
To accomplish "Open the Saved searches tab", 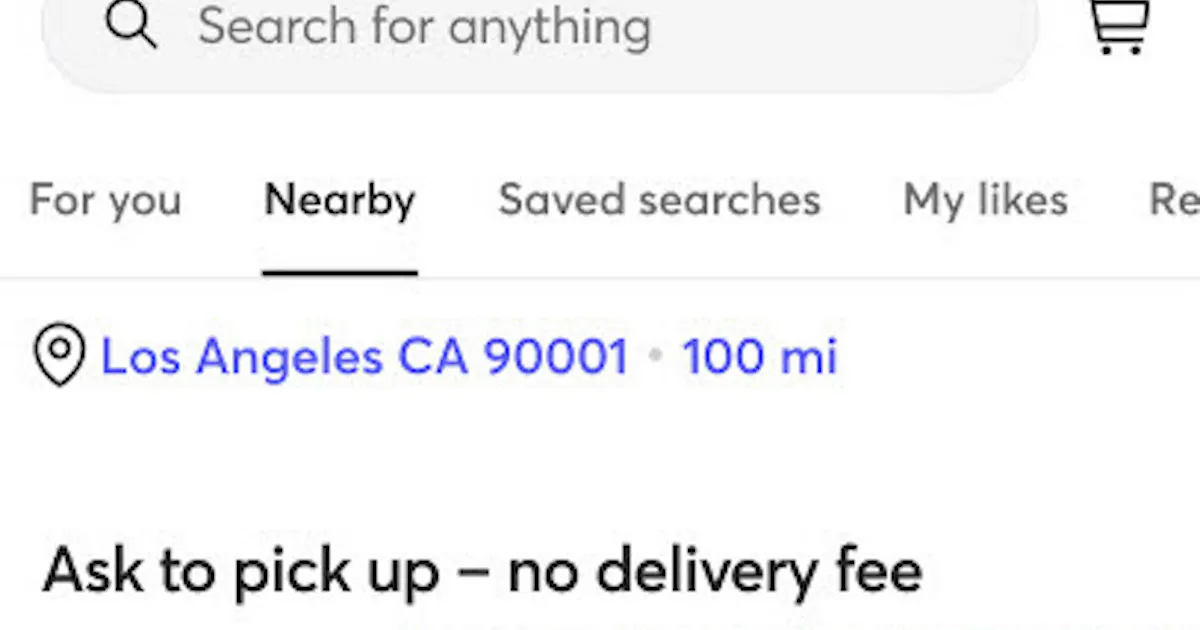I will pyautogui.click(x=659, y=200).
